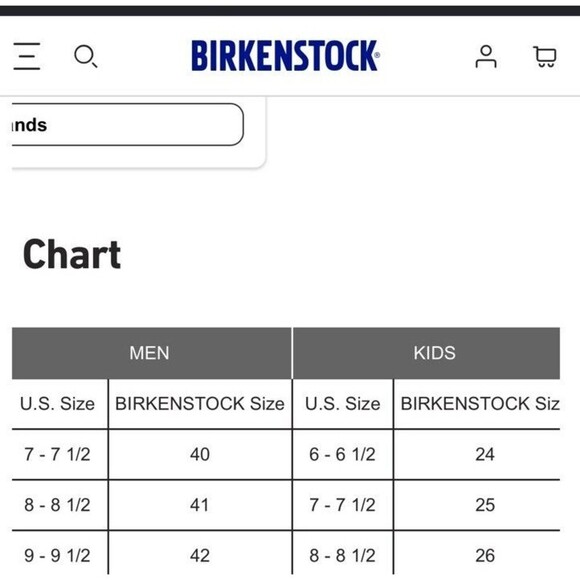Click the BIRKENSTOCK logo

285,55
